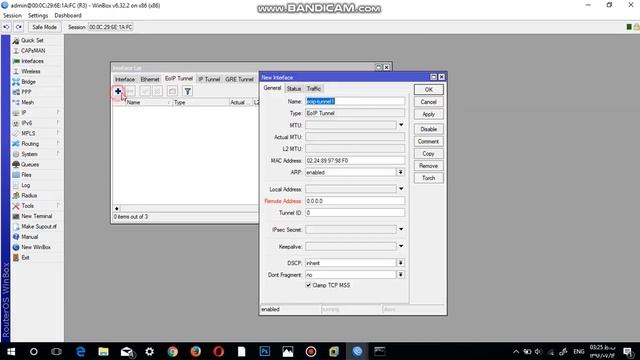Open Microsoft Edge from the taskbar
Image resolution: width=640 pixels, height=360 pixels.
click(x=80, y=351)
